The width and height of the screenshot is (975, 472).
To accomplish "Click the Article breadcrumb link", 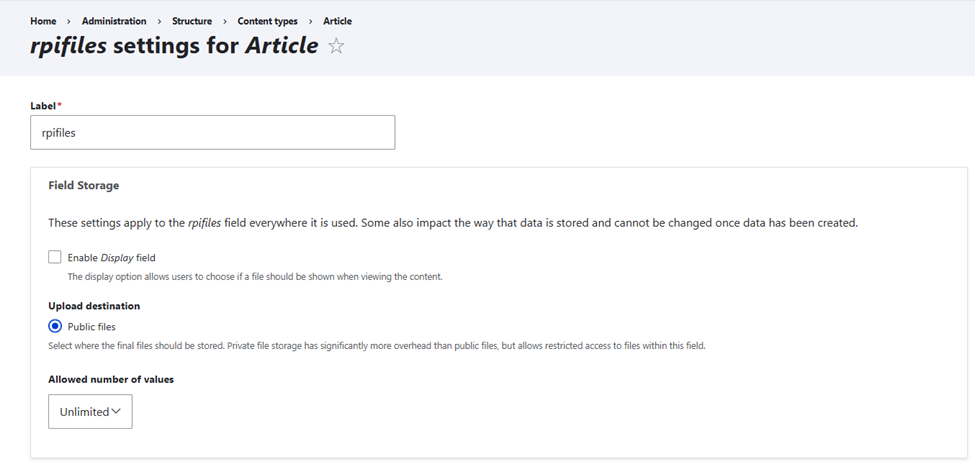I will pyautogui.click(x=337, y=21).
